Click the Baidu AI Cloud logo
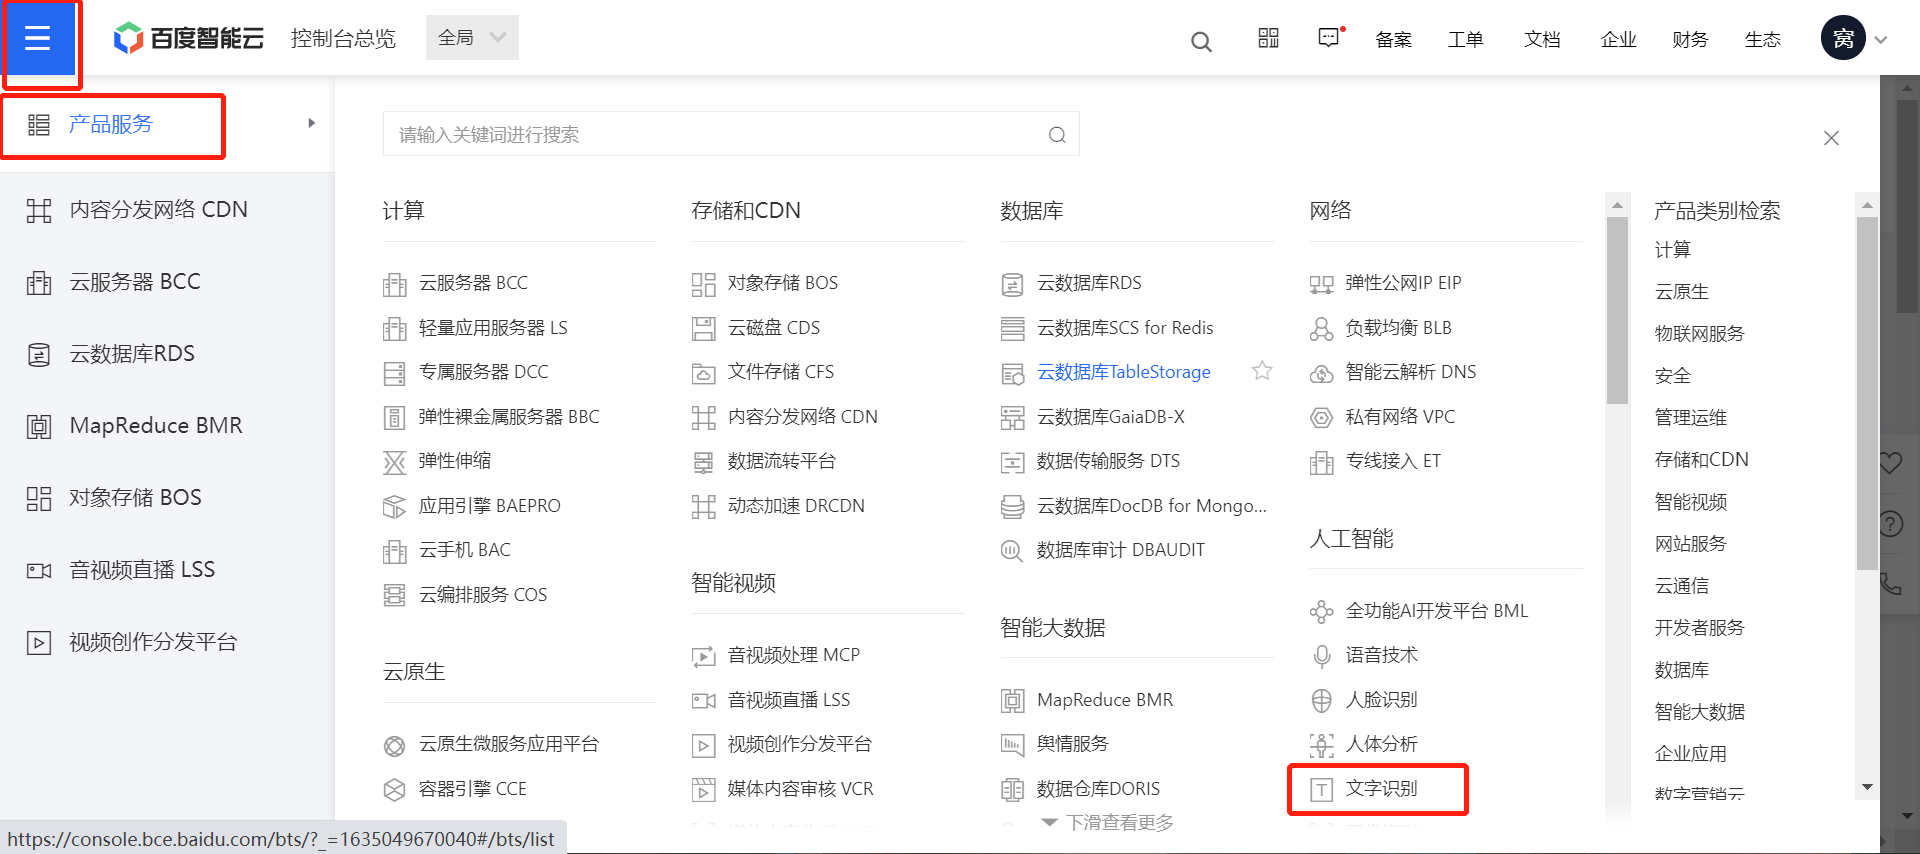The image size is (1920, 854). (x=188, y=39)
